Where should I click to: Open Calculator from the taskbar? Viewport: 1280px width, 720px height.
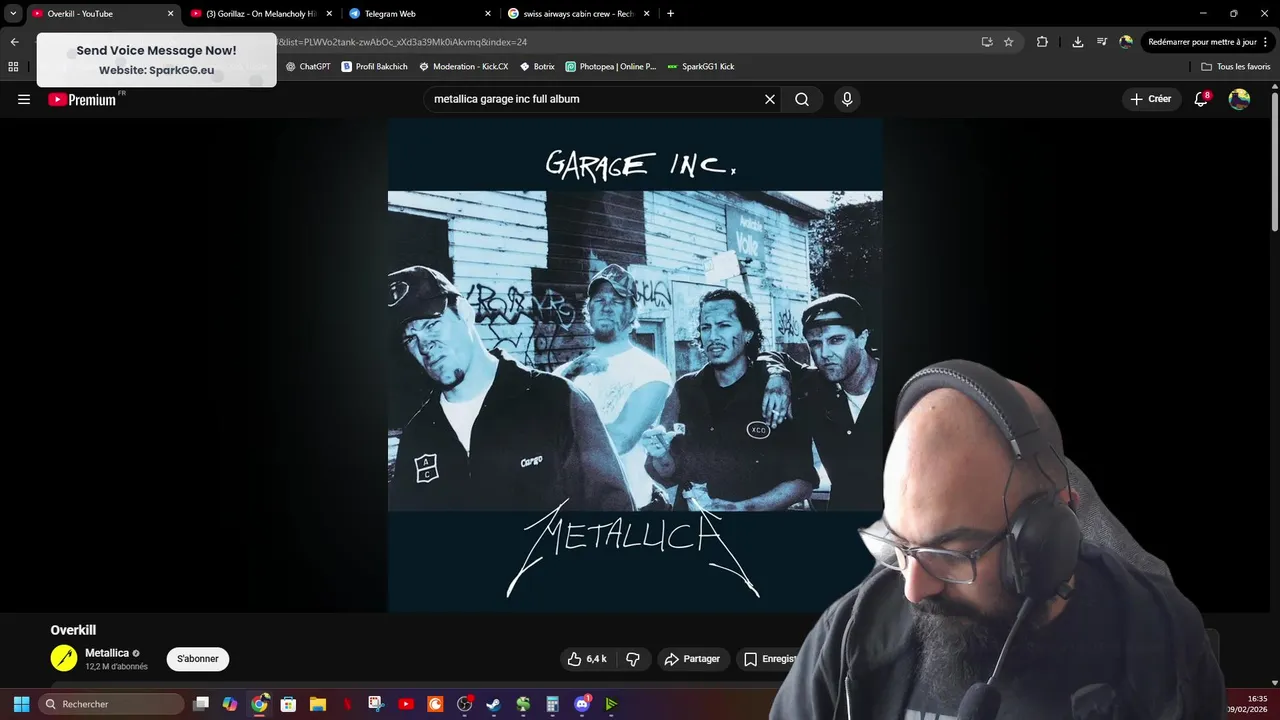pos(552,704)
